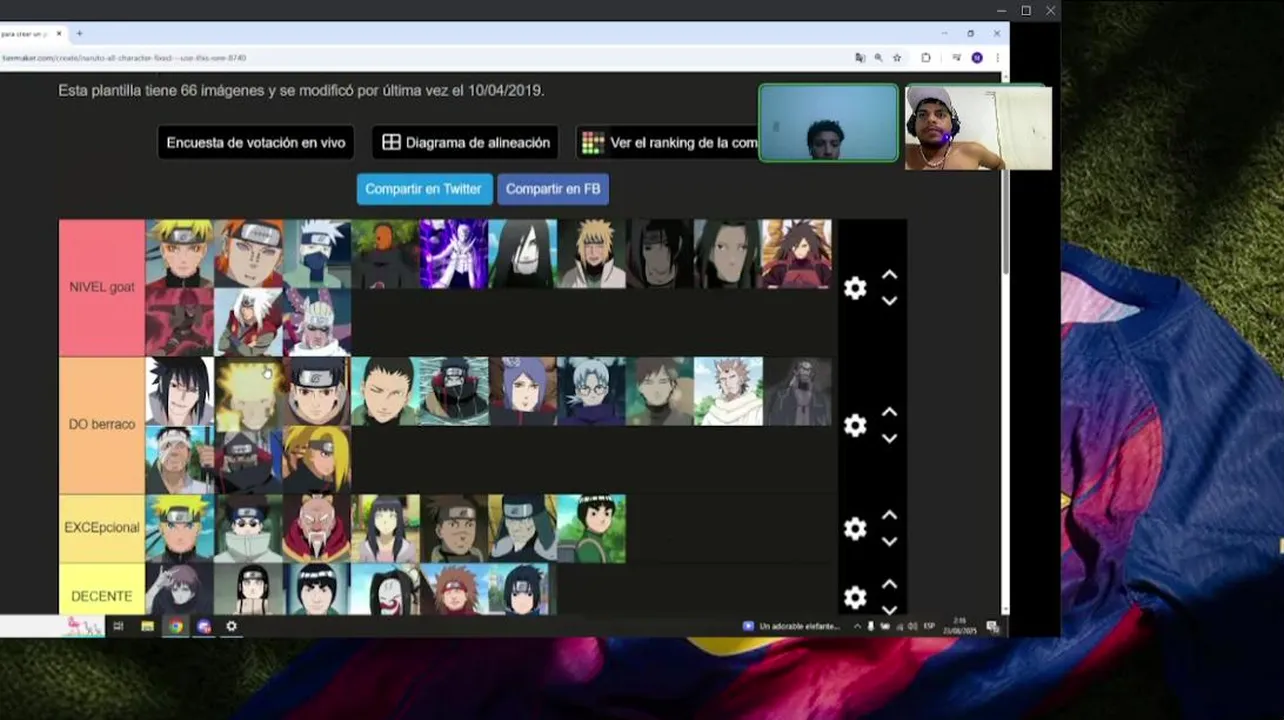
Task: Open settings gear for NIVEL goat tier
Action: [x=855, y=288]
